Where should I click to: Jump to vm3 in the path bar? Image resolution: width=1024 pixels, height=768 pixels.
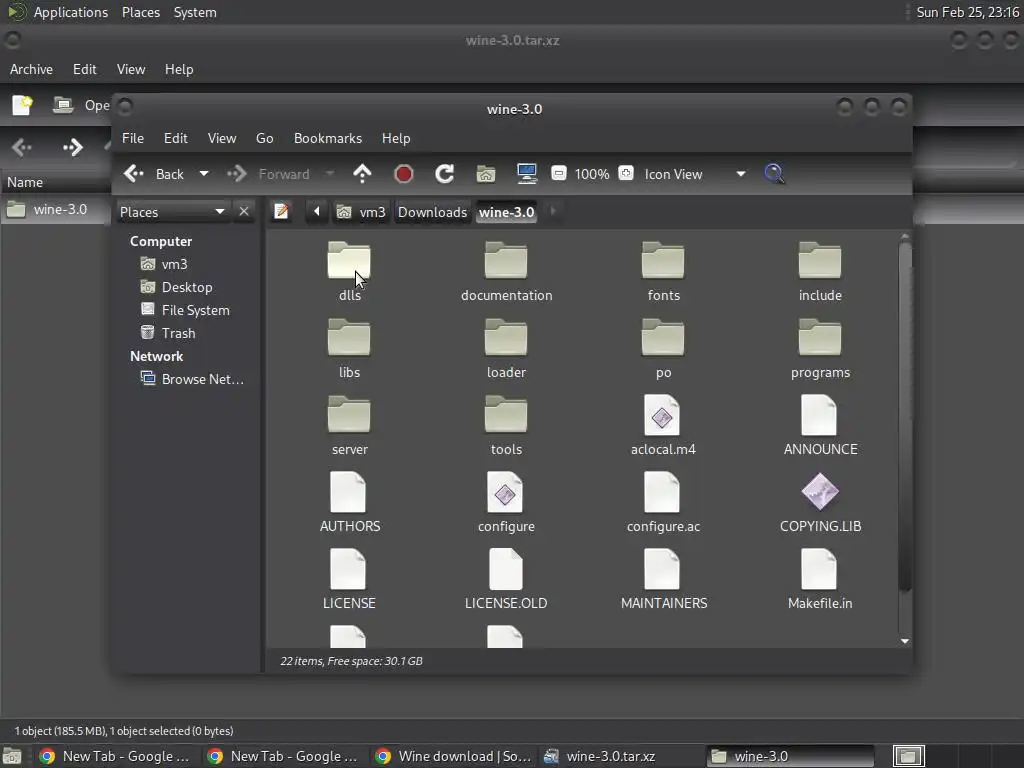361,212
